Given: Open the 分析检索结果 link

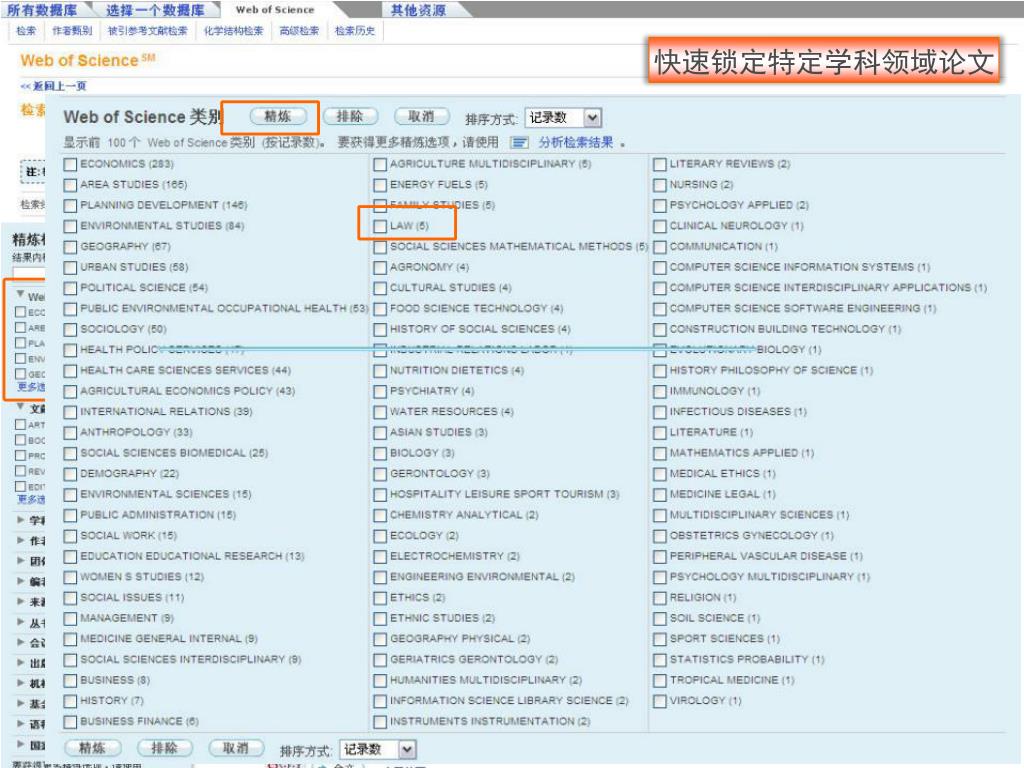Looking at the screenshot, I should click(x=575, y=142).
